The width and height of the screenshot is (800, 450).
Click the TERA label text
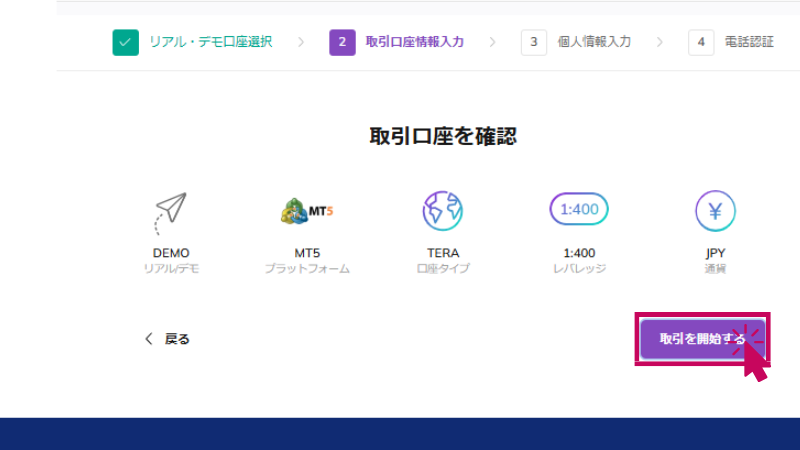pyautogui.click(x=443, y=253)
